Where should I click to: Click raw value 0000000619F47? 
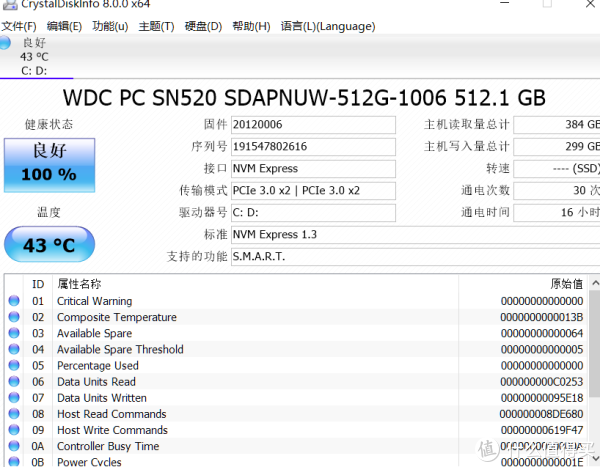click(x=541, y=430)
